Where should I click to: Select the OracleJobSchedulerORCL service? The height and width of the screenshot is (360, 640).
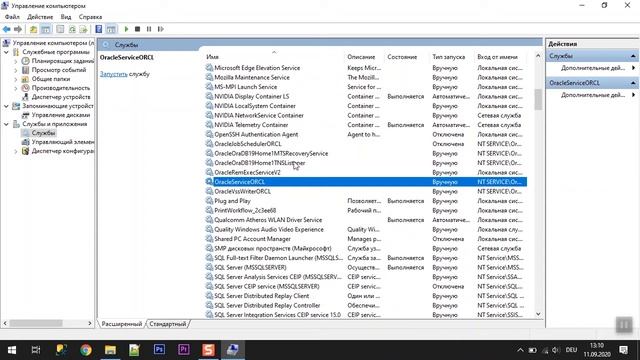pos(366,144)
